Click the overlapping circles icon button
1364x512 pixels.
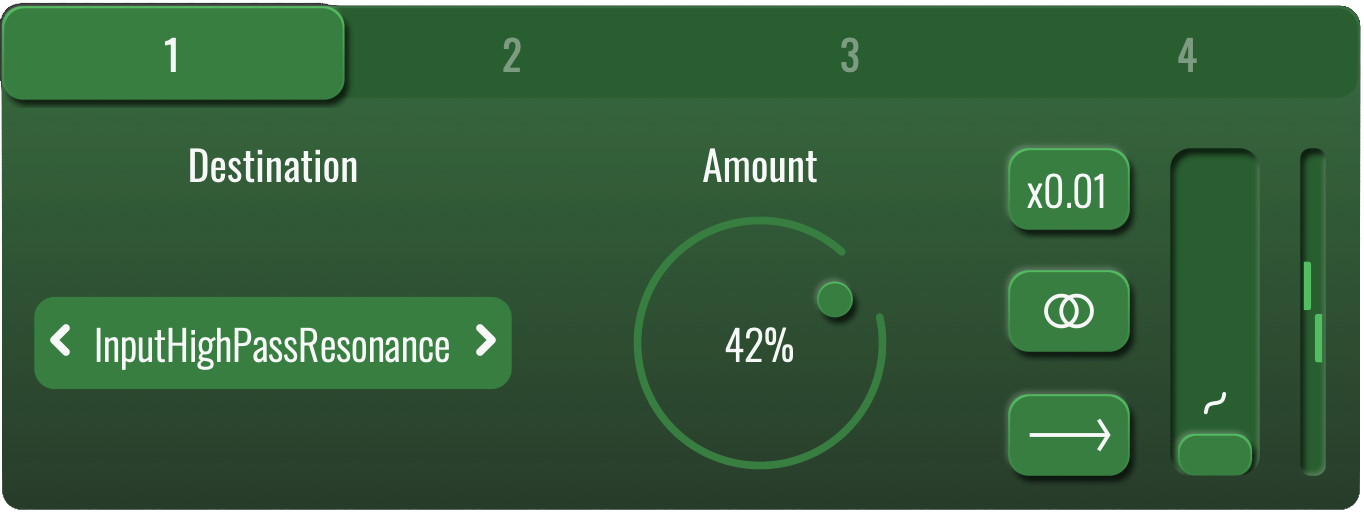click(x=1069, y=311)
